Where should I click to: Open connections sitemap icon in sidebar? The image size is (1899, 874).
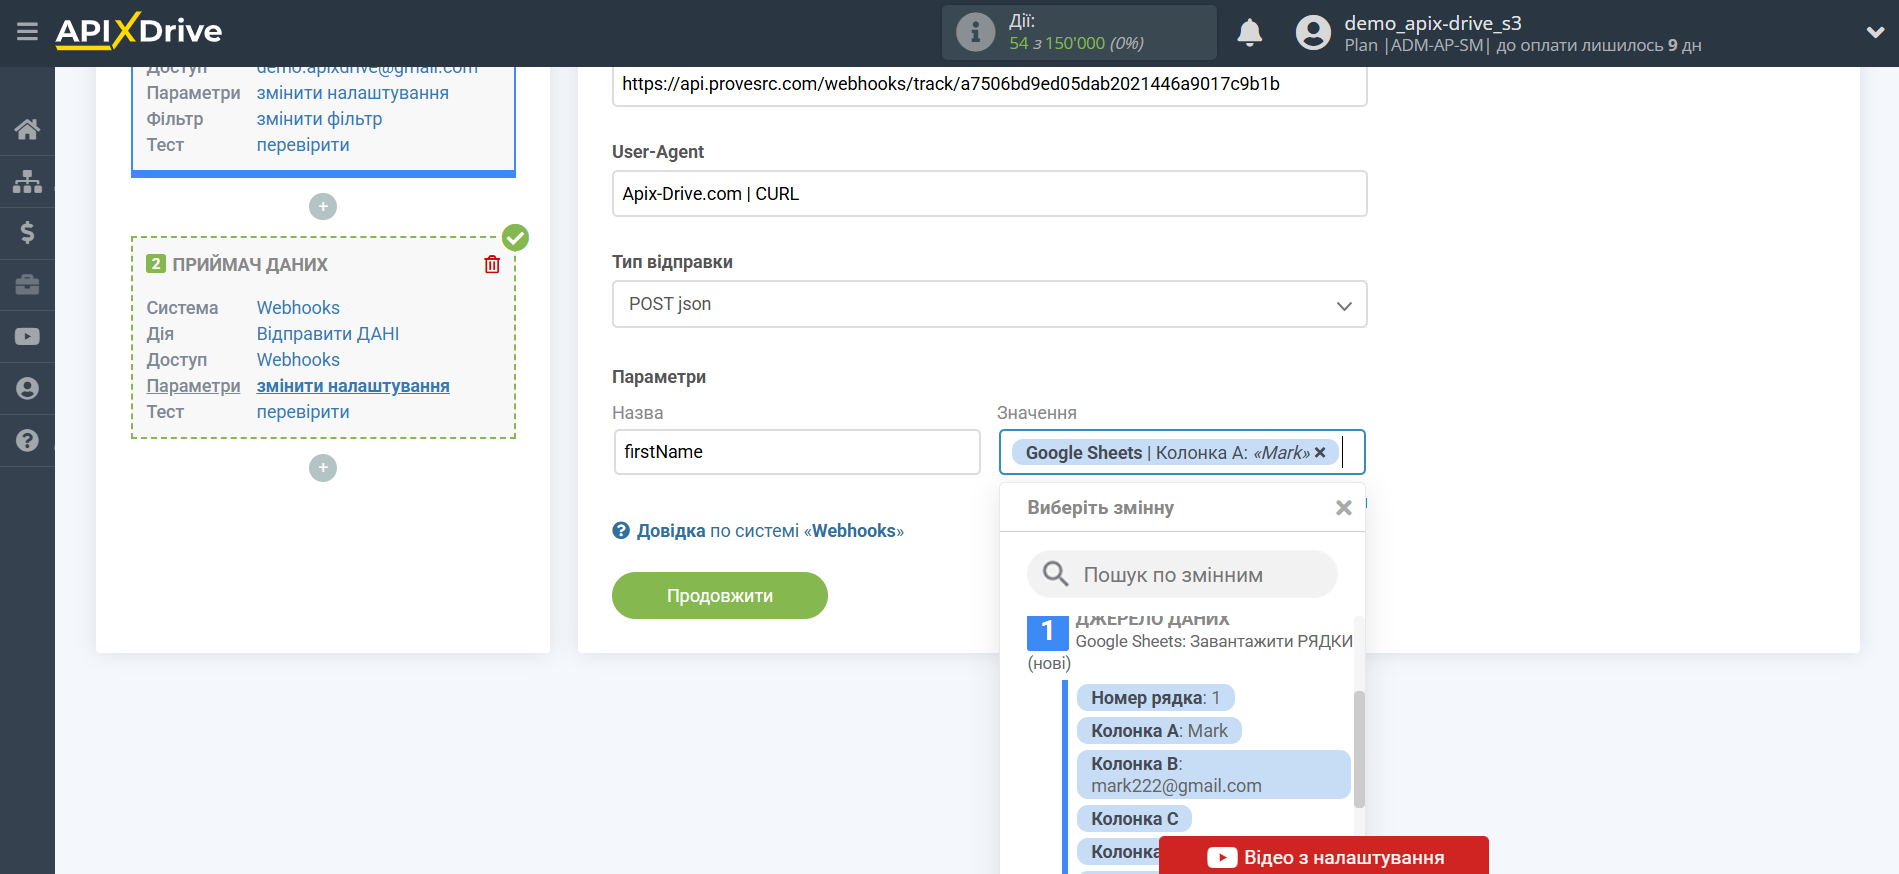click(27, 181)
